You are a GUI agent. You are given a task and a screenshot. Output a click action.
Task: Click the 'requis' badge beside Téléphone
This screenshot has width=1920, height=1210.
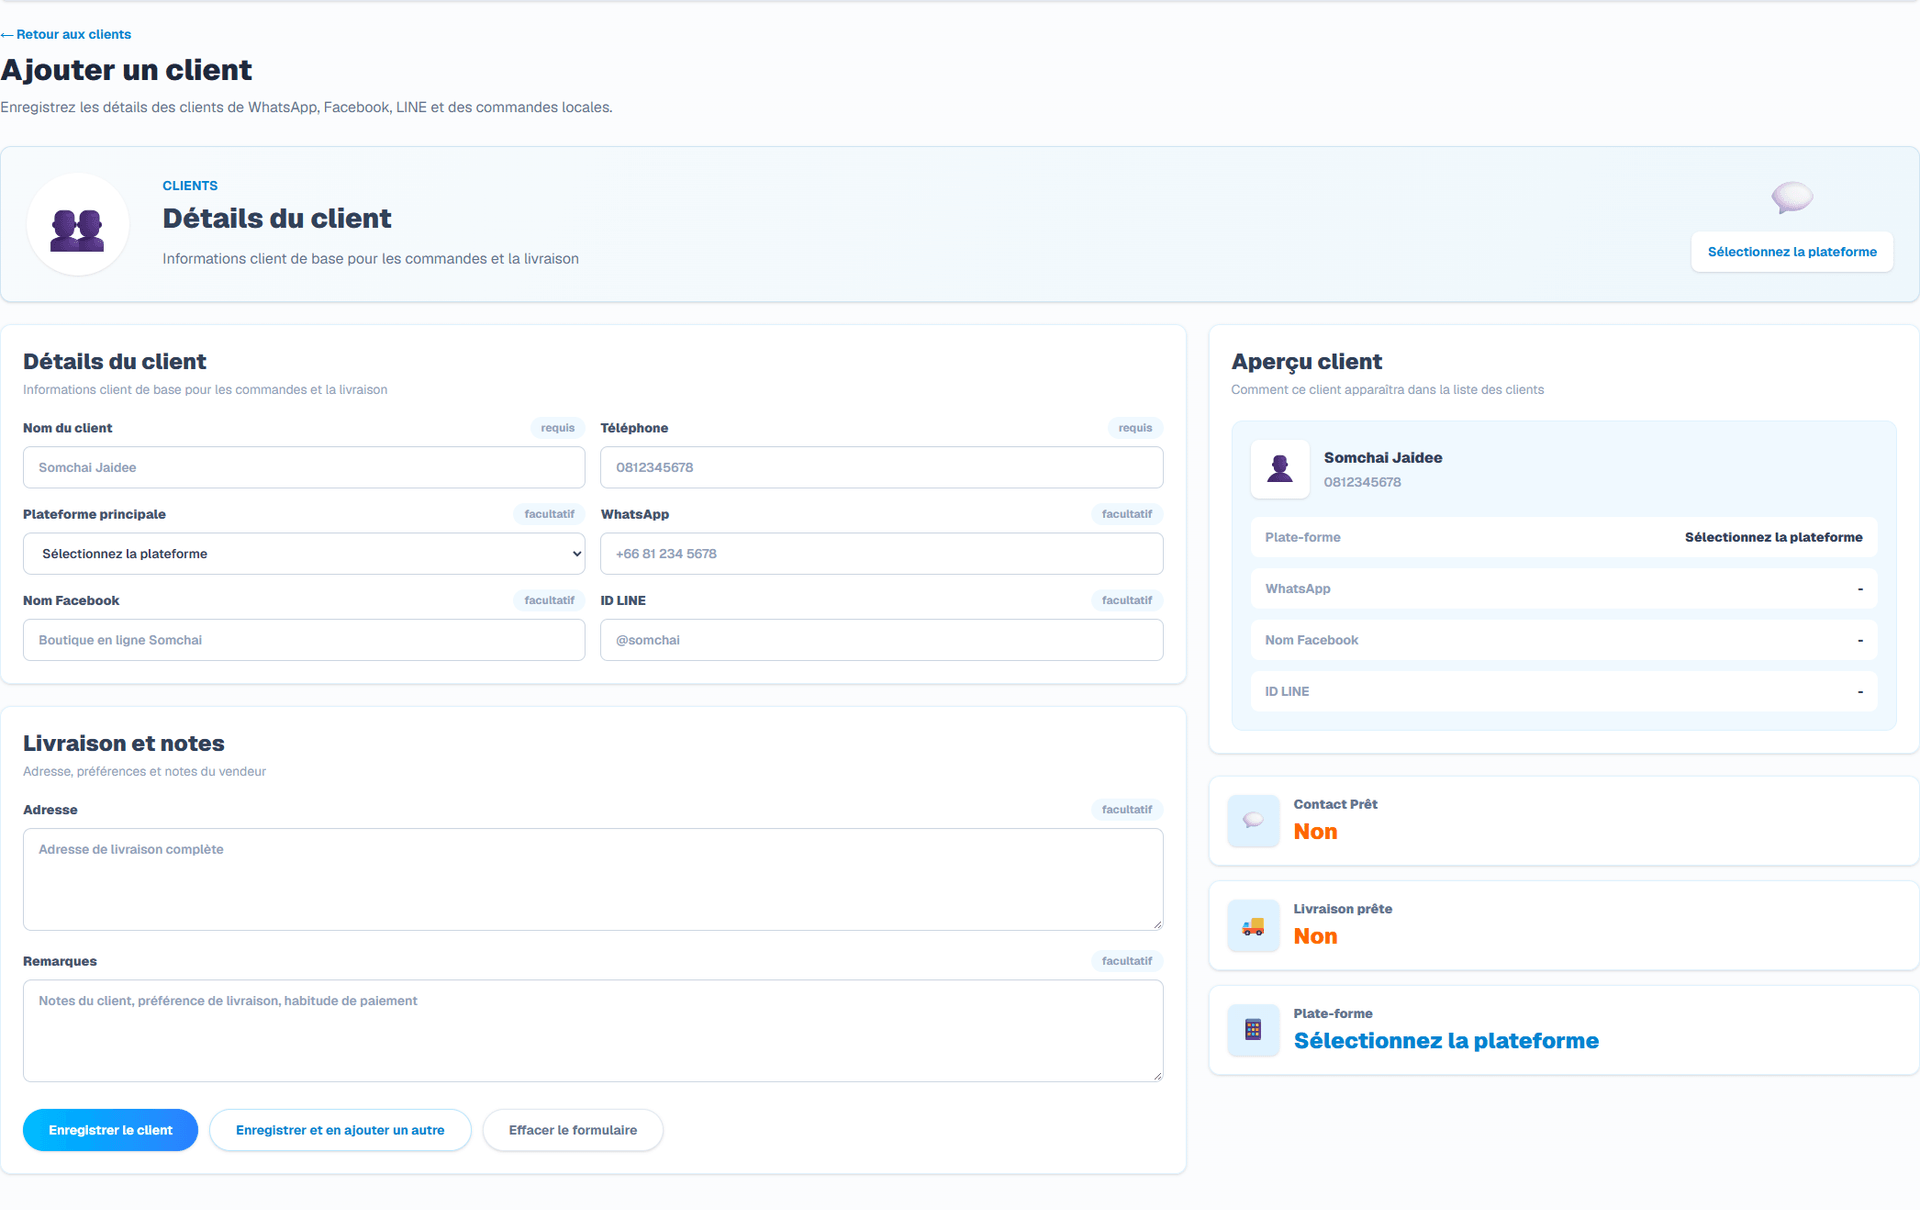pyautogui.click(x=1135, y=428)
